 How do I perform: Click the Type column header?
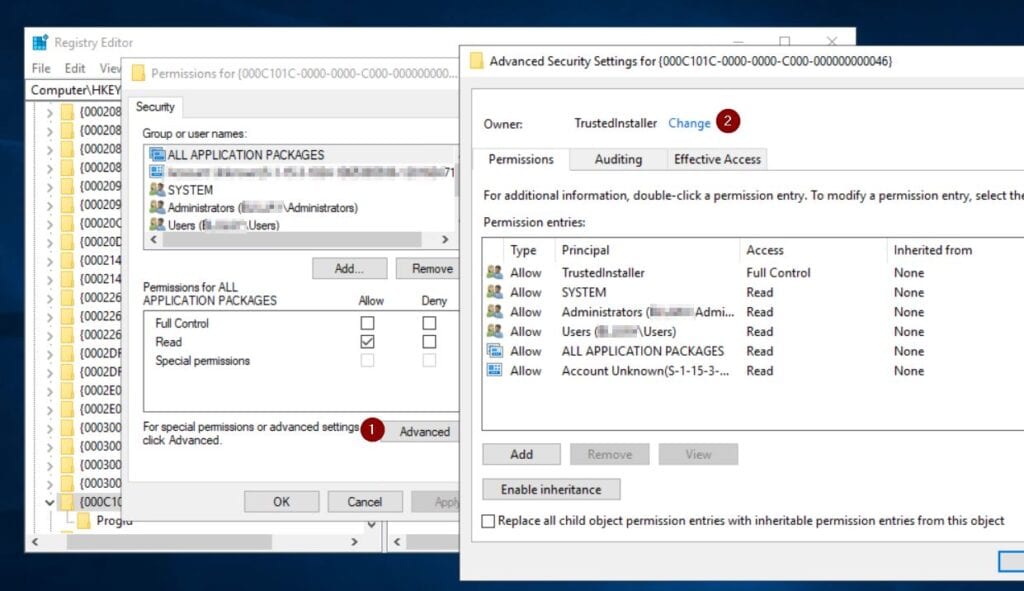(523, 250)
